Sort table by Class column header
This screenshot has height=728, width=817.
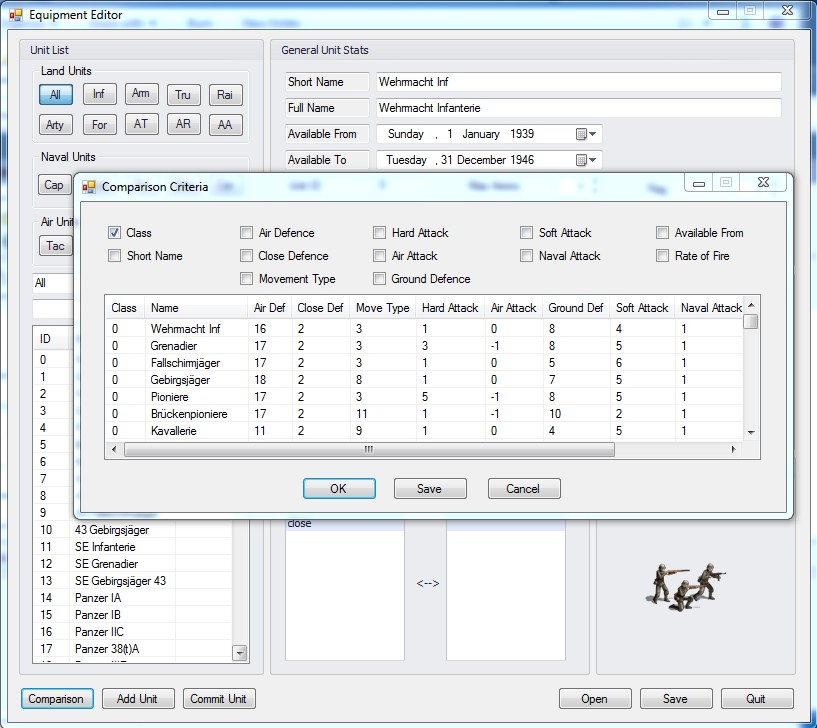click(125, 308)
